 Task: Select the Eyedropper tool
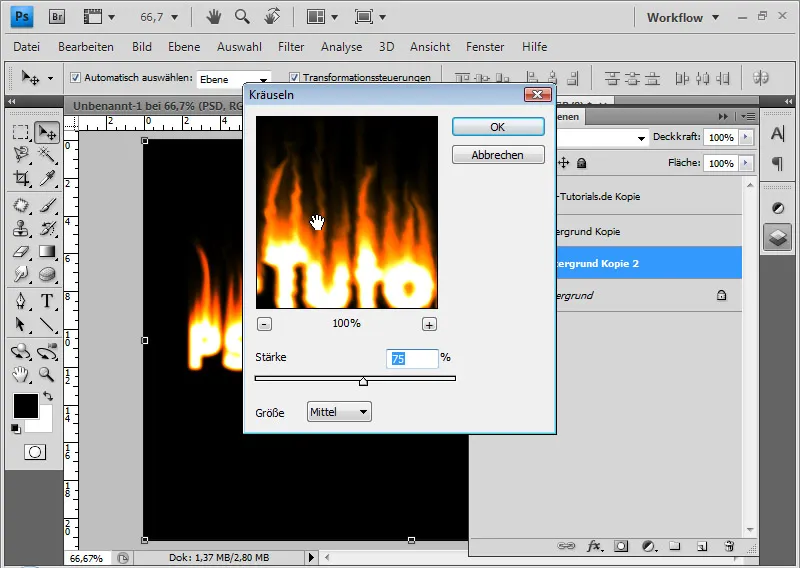pyautogui.click(x=47, y=178)
